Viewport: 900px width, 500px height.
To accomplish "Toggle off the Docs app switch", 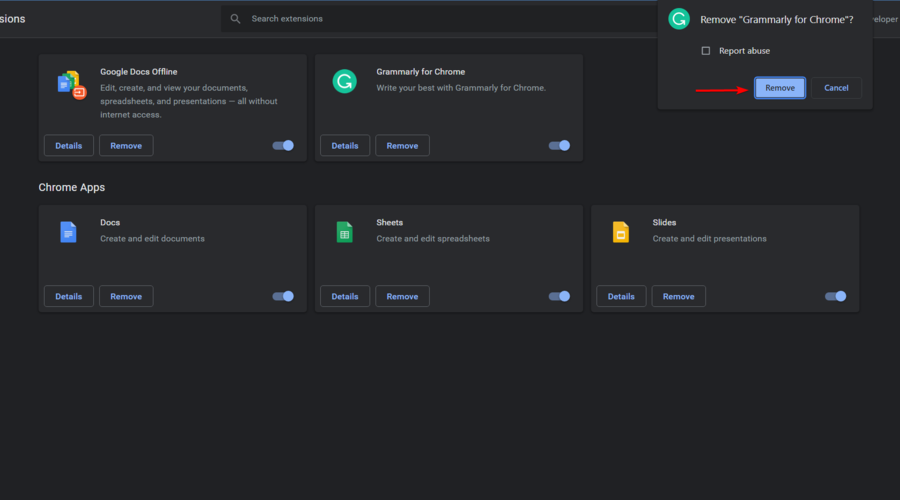I will click(x=283, y=296).
